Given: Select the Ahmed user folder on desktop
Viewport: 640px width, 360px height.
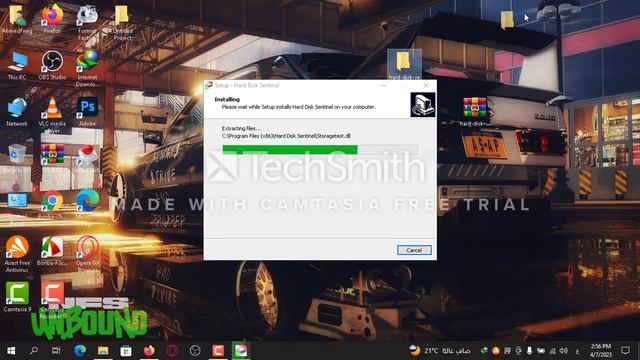Looking at the screenshot, I should pyautogui.click(x=17, y=20).
